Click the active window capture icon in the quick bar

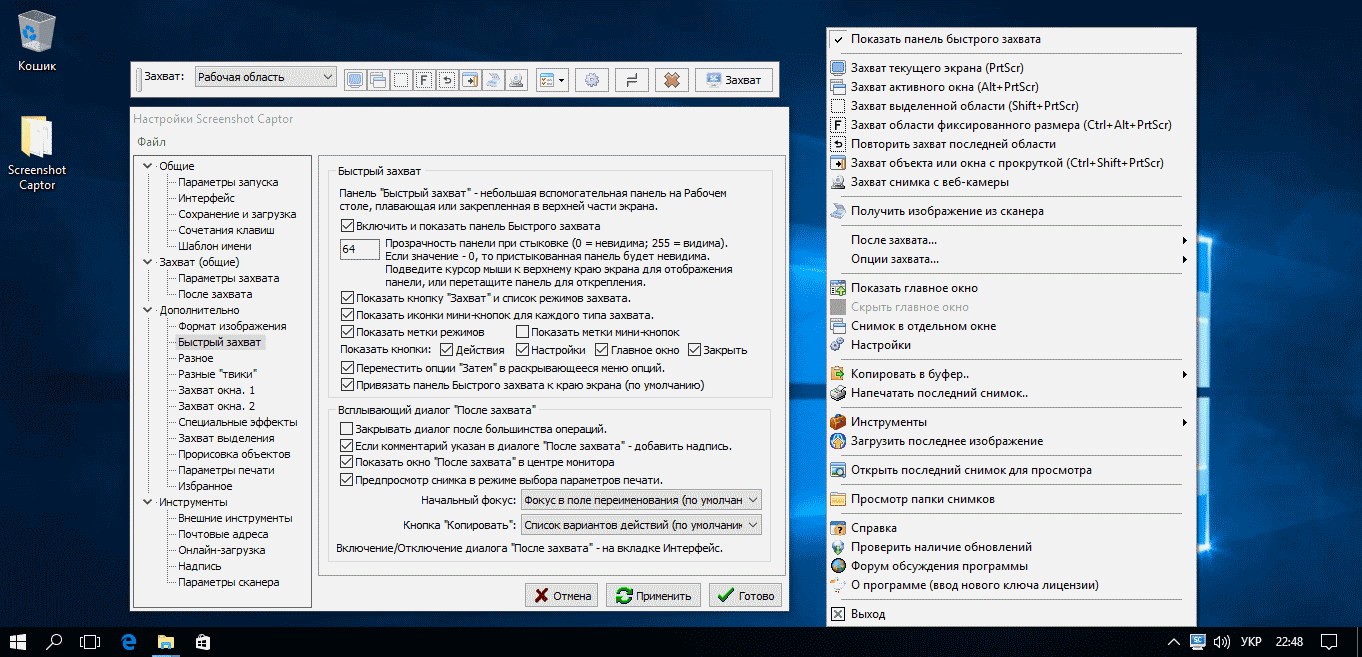377,81
